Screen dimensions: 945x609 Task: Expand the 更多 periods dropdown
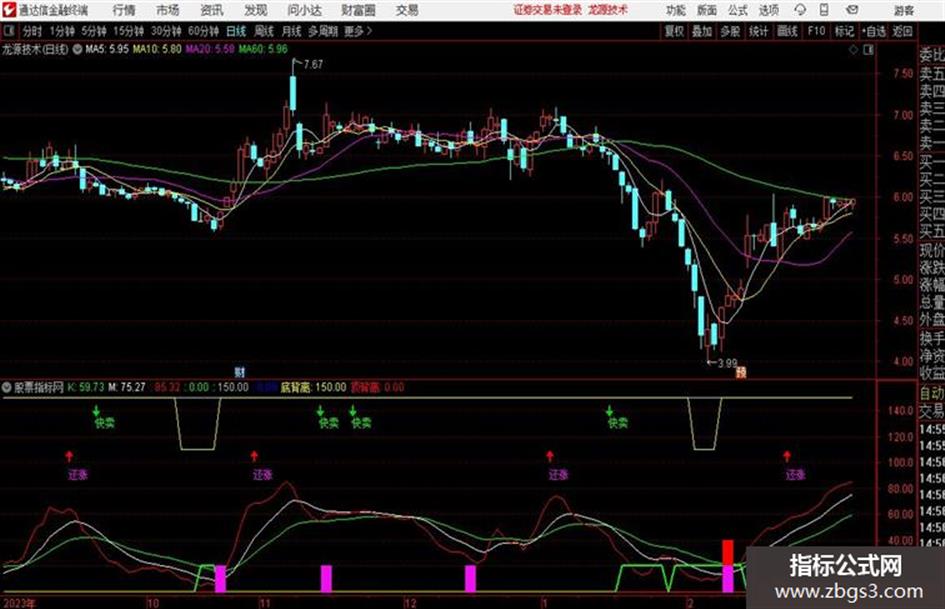pyautogui.click(x=358, y=31)
